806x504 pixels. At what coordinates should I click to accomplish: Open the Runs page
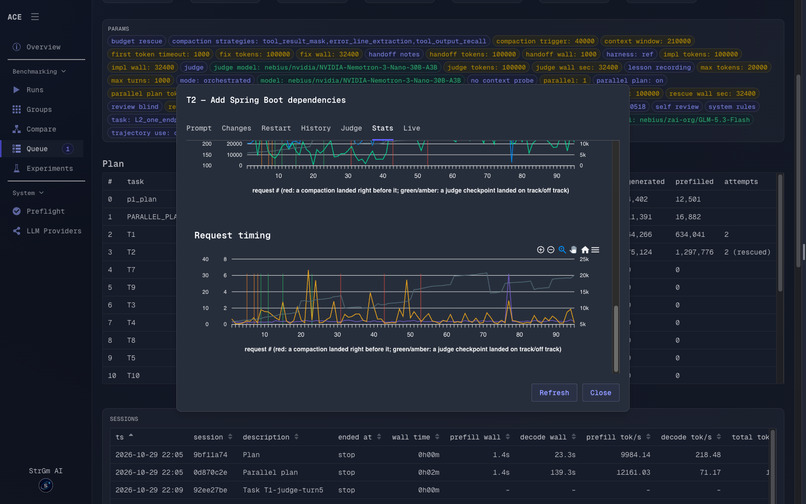tap(35, 89)
